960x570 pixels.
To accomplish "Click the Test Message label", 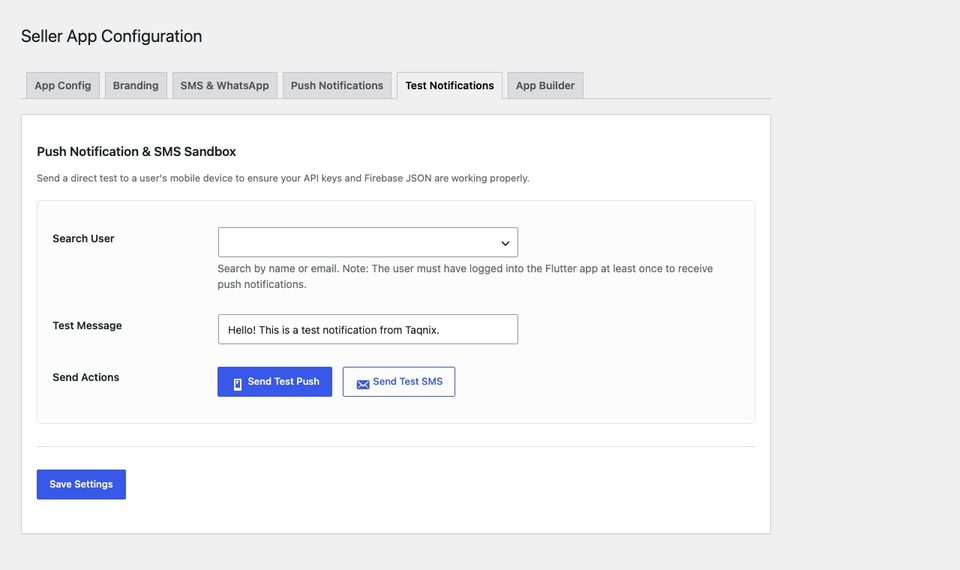I will [87, 326].
